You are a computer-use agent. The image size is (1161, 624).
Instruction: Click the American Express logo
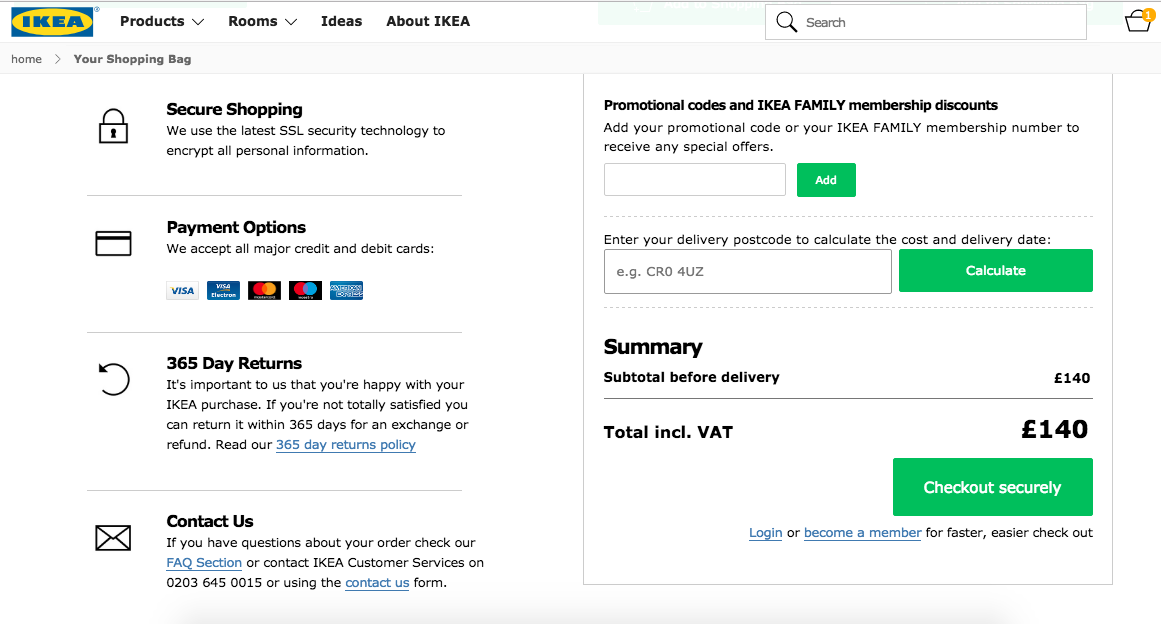(347, 290)
